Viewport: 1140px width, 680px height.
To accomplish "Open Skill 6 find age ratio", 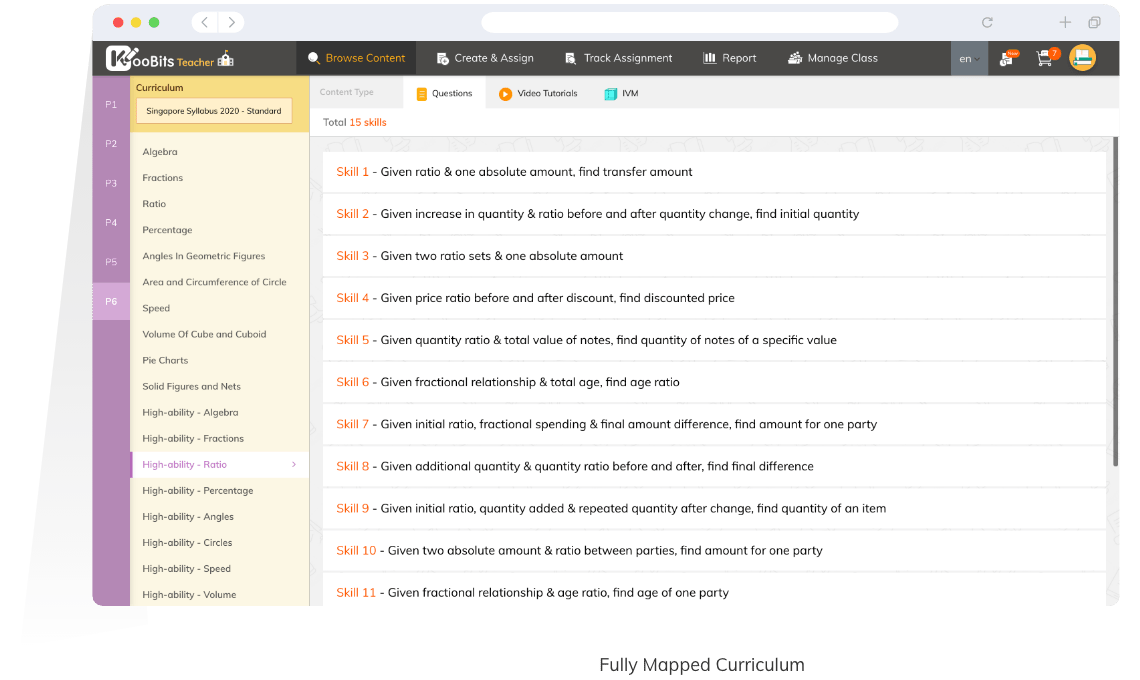I will (x=714, y=383).
